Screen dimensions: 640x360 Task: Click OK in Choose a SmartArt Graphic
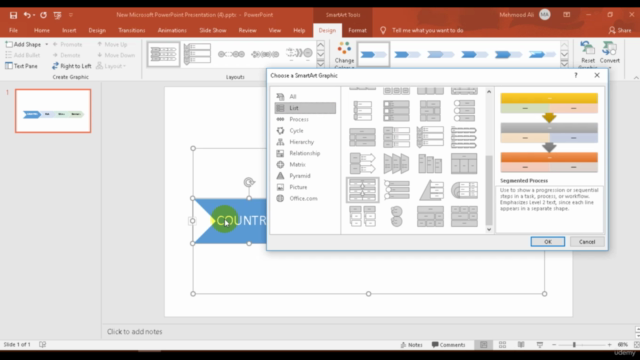click(548, 242)
